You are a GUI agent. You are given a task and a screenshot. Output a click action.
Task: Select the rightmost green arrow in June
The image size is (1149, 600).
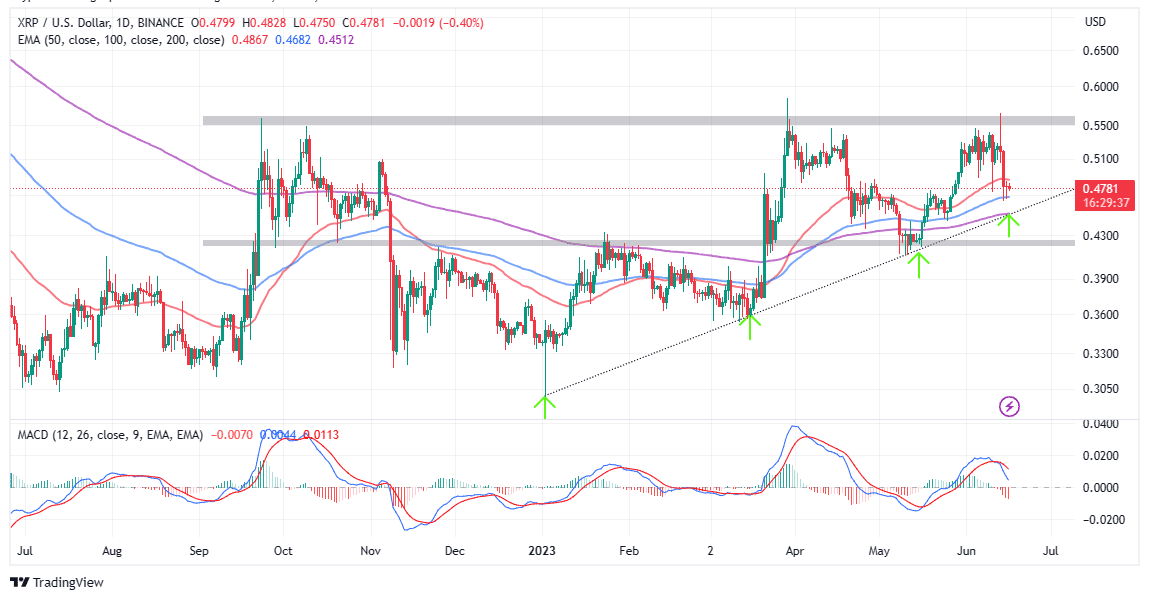1010,224
